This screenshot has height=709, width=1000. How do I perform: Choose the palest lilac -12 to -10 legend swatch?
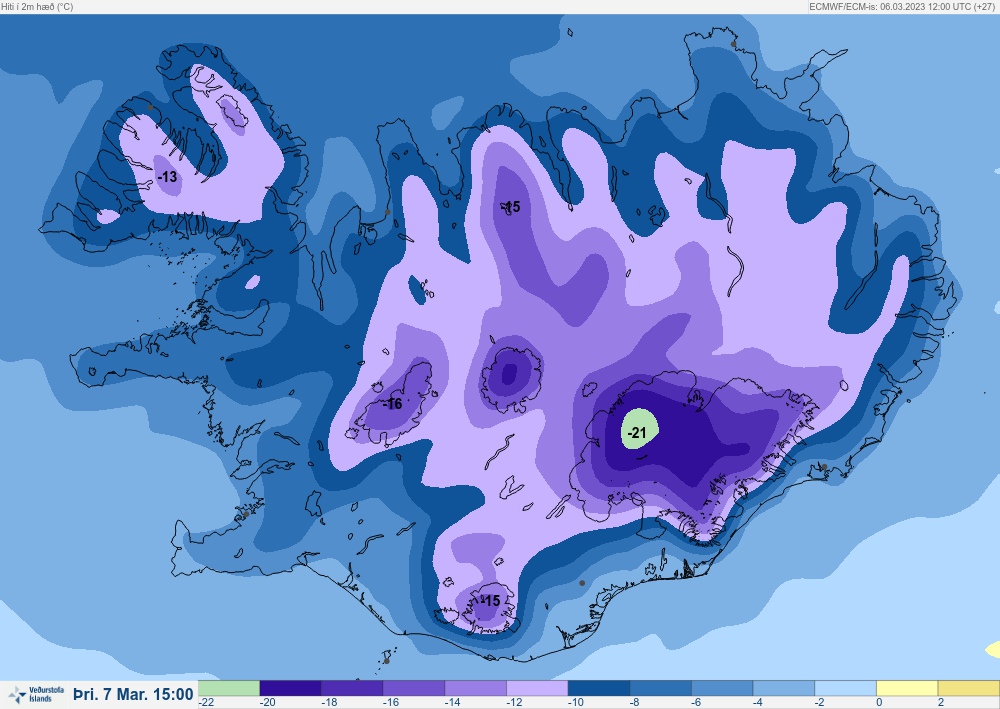click(x=537, y=688)
